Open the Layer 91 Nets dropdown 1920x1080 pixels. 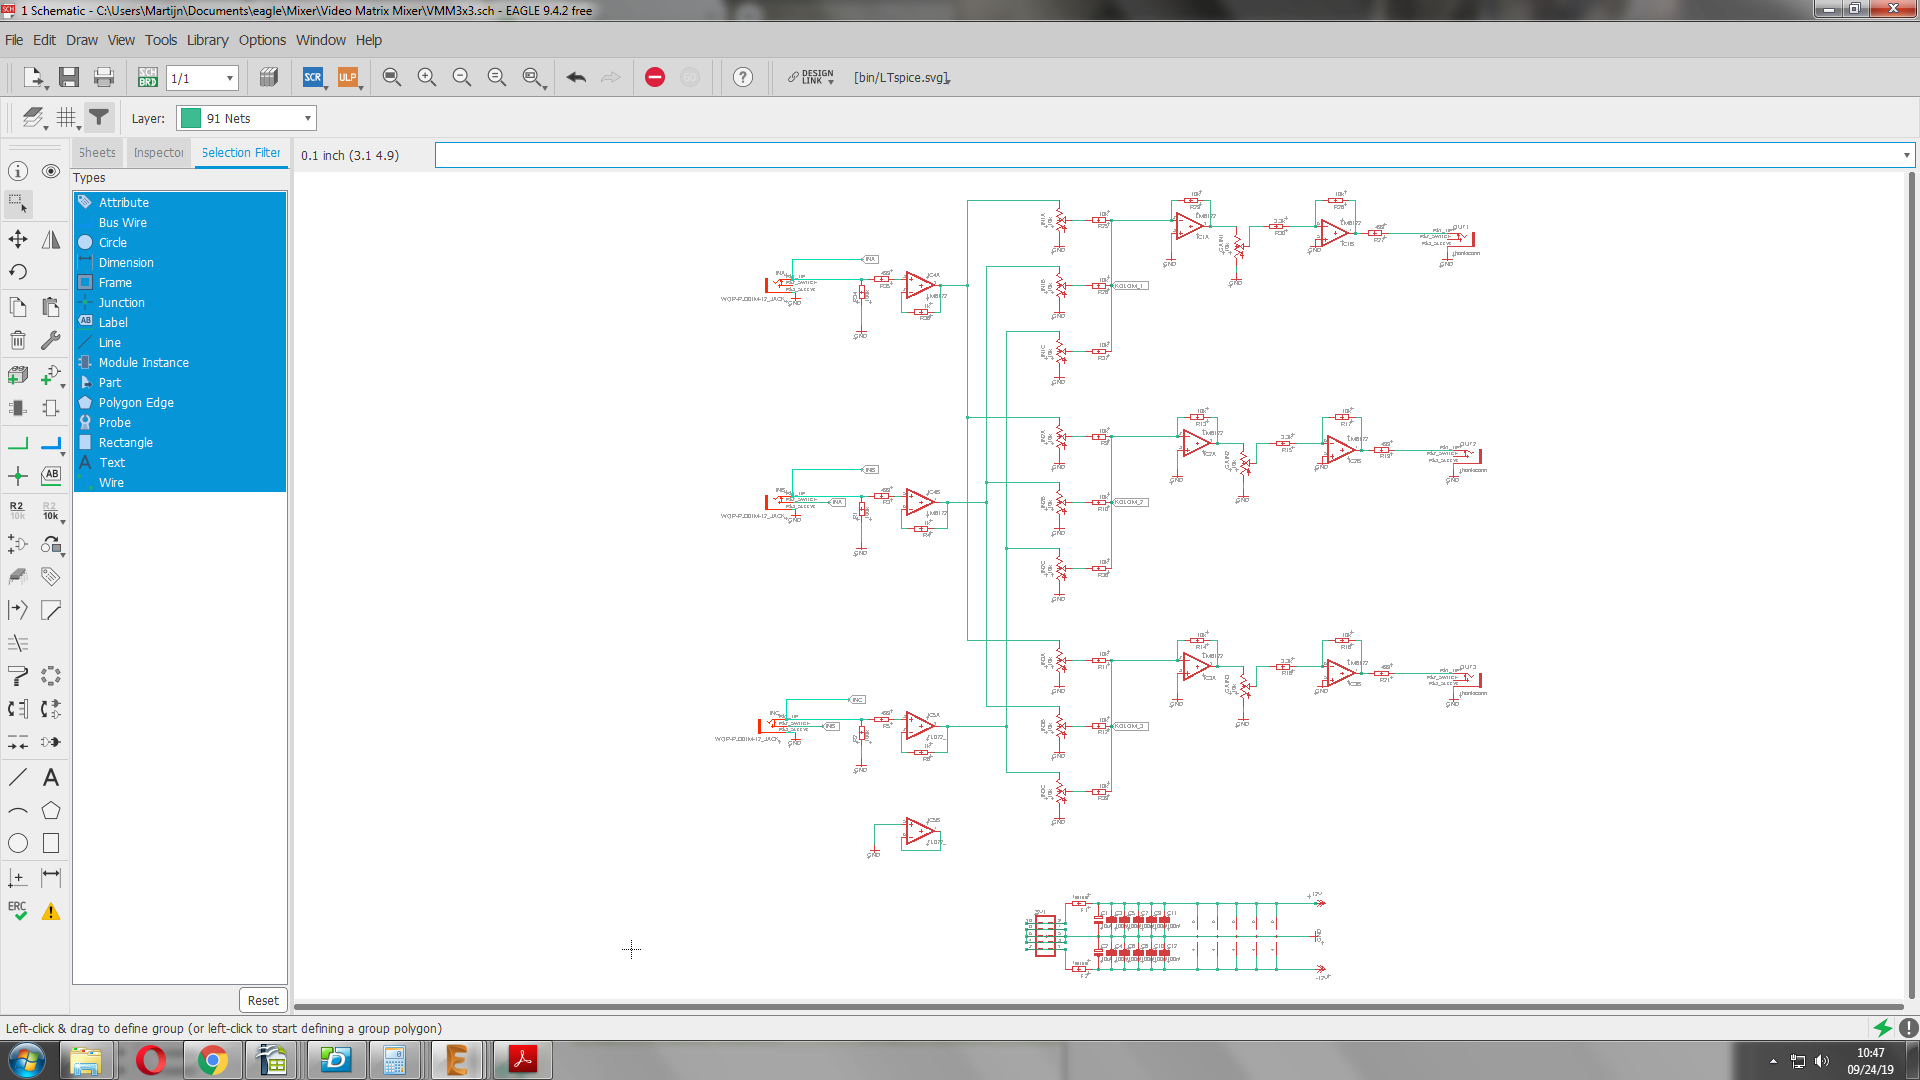pyautogui.click(x=246, y=118)
